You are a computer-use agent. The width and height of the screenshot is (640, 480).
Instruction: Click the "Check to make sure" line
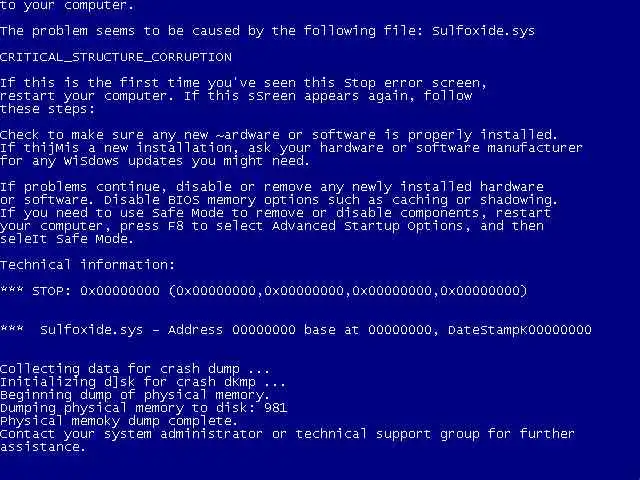279,135
